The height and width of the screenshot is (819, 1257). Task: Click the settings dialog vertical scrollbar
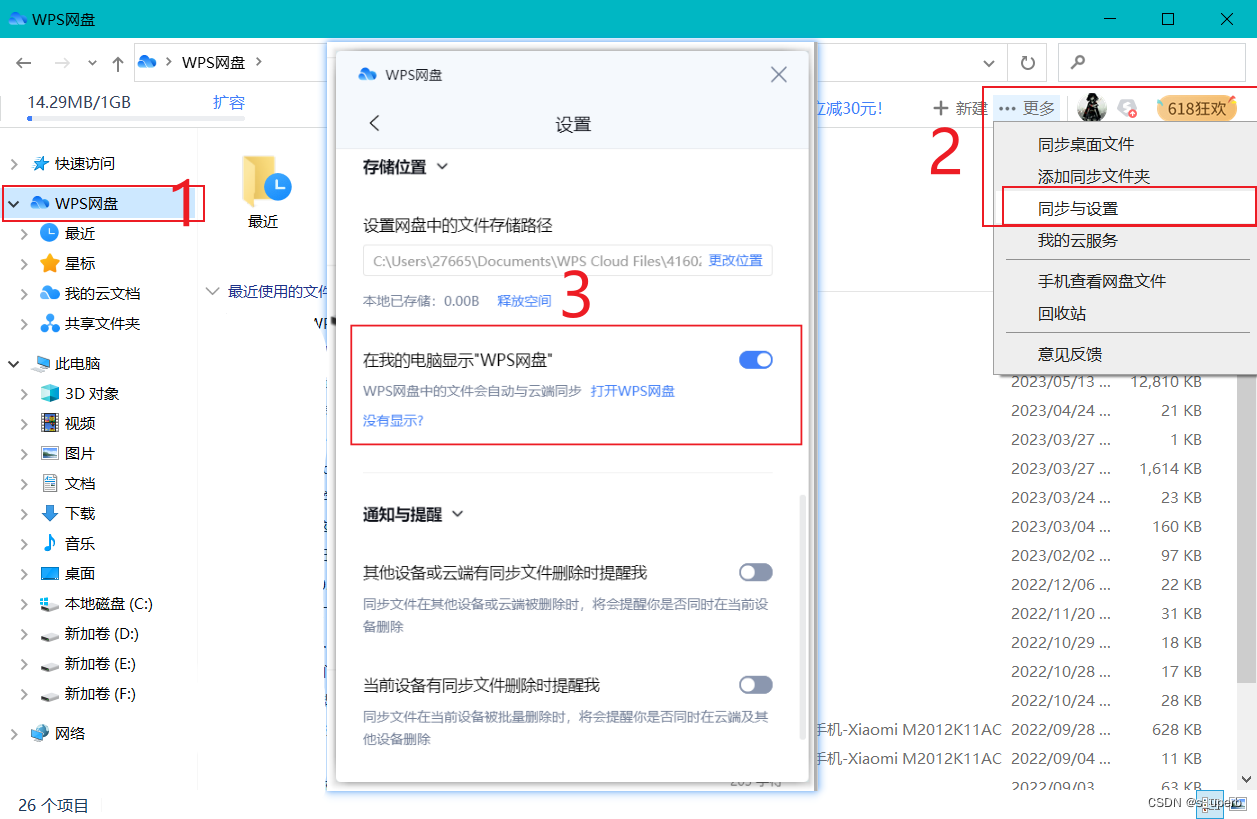[x=801, y=617]
